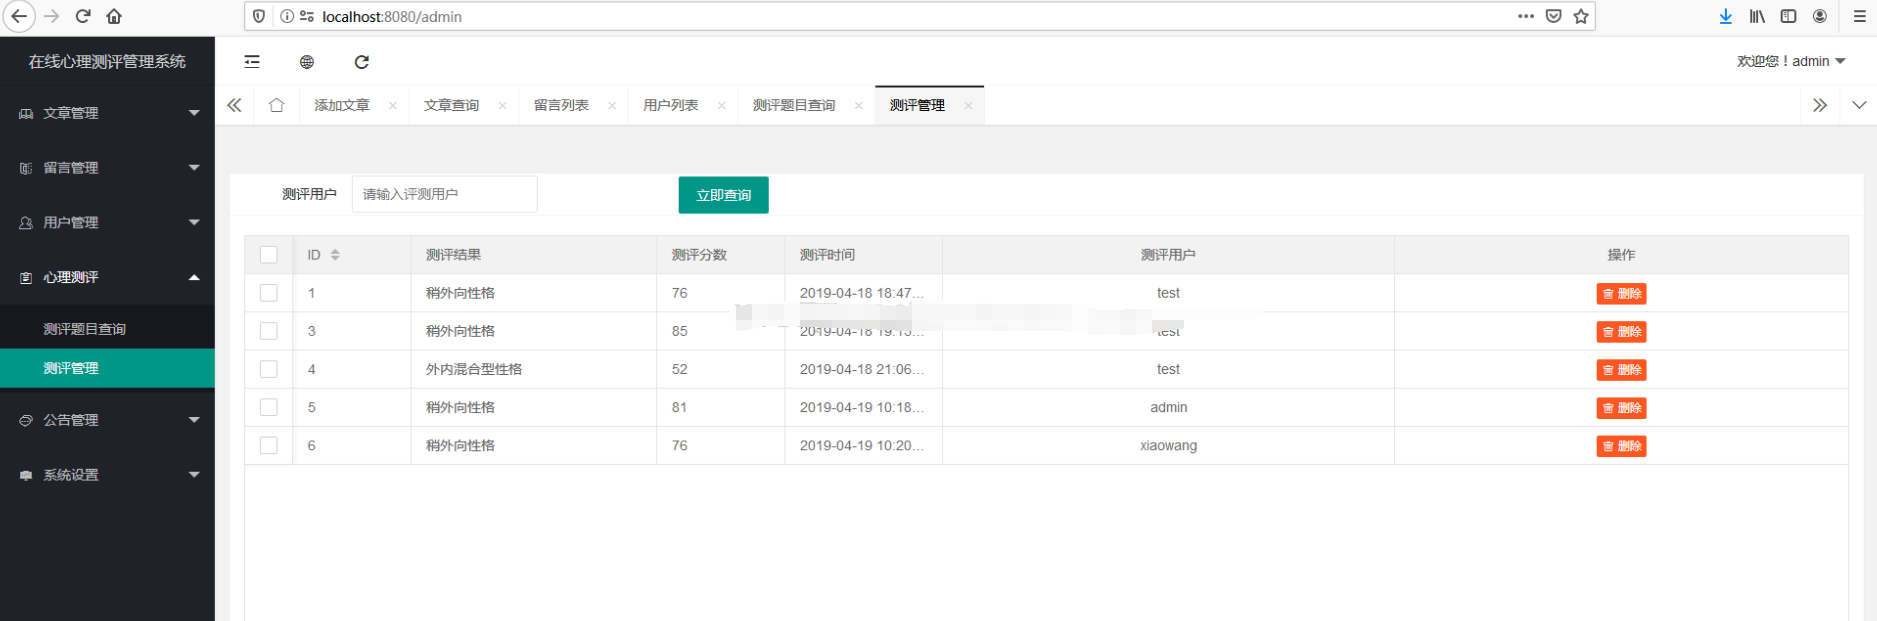This screenshot has height=621, width=1877.
Task: Expand the 系统设置 sidebar menu
Action: pyautogui.click(x=107, y=475)
